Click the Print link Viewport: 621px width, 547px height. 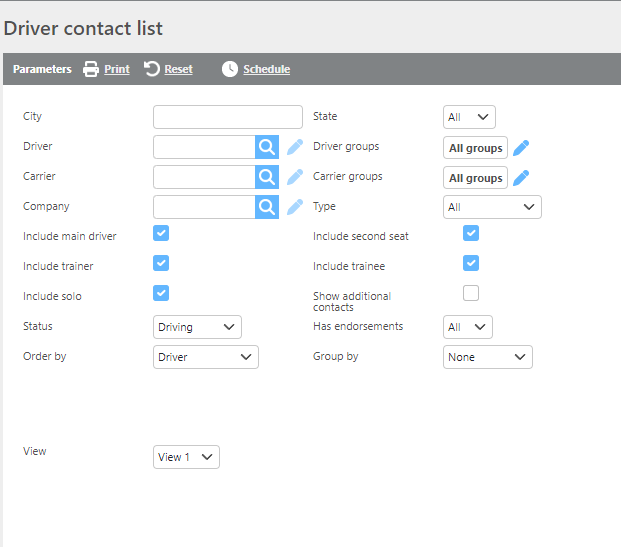click(x=107, y=69)
